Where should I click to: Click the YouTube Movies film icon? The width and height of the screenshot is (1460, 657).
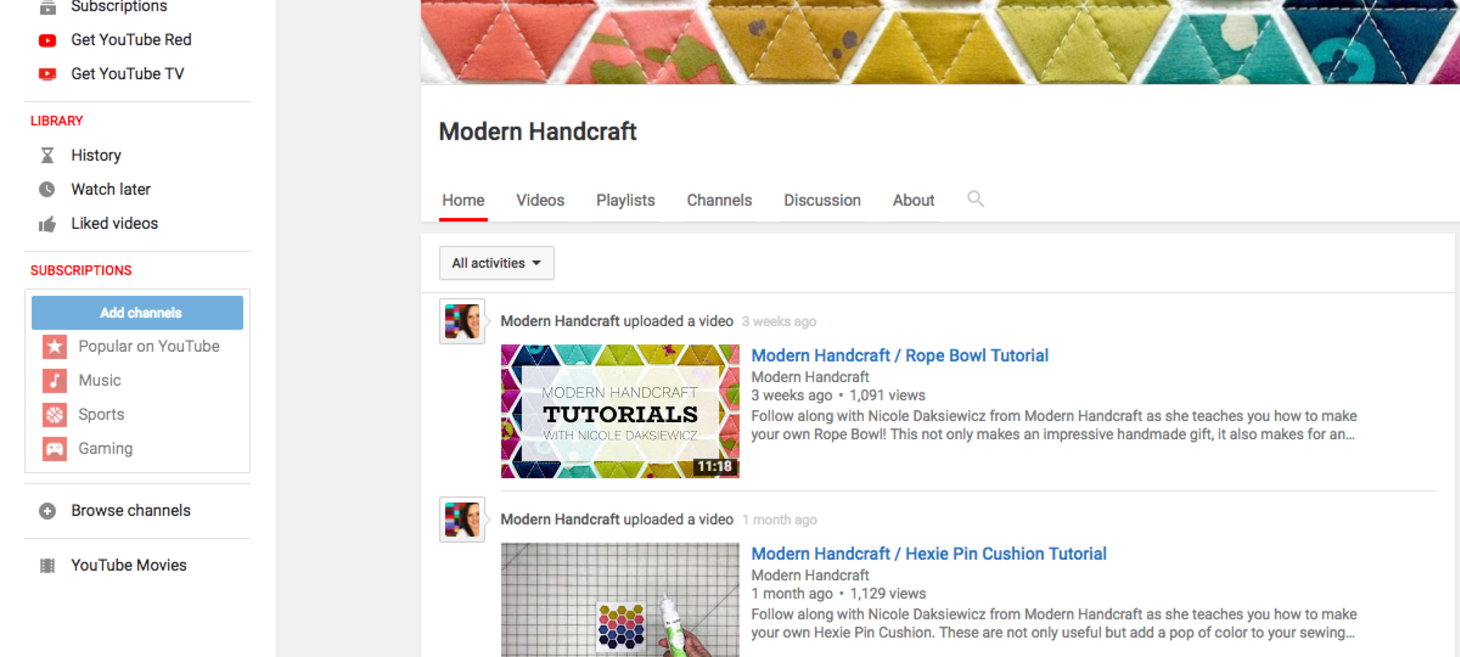pos(47,566)
